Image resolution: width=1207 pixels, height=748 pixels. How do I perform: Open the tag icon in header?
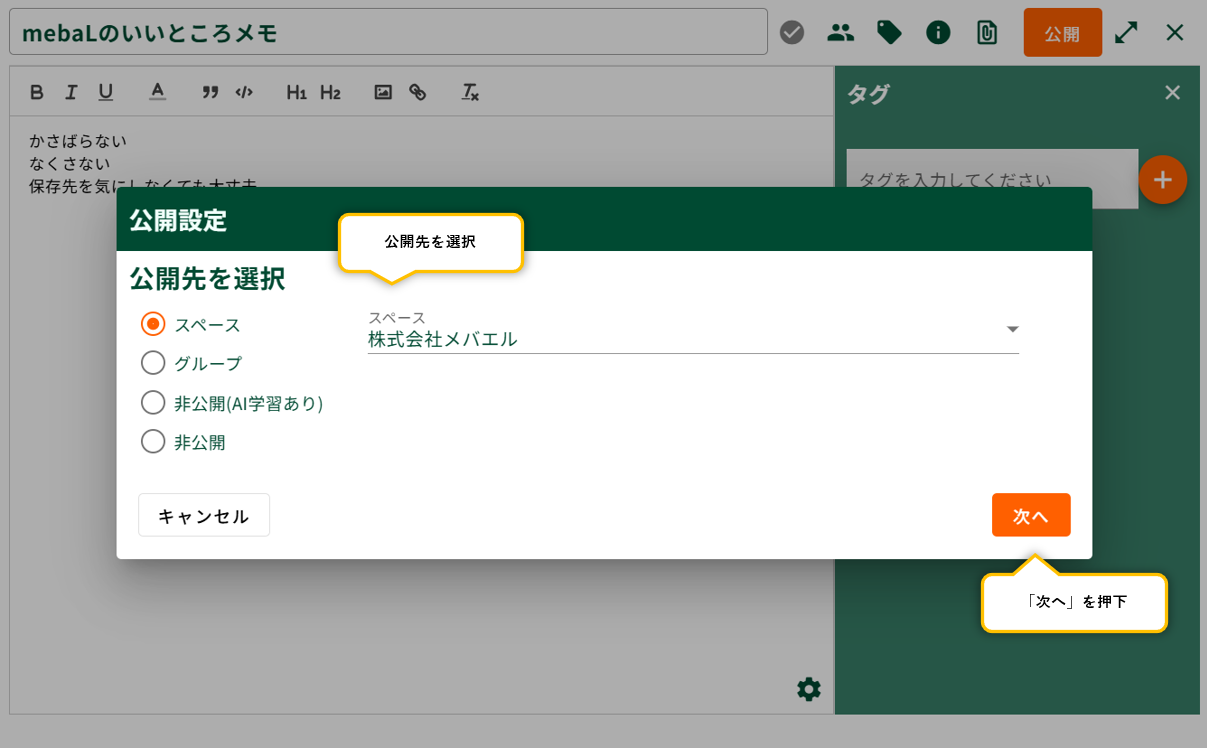click(889, 33)
